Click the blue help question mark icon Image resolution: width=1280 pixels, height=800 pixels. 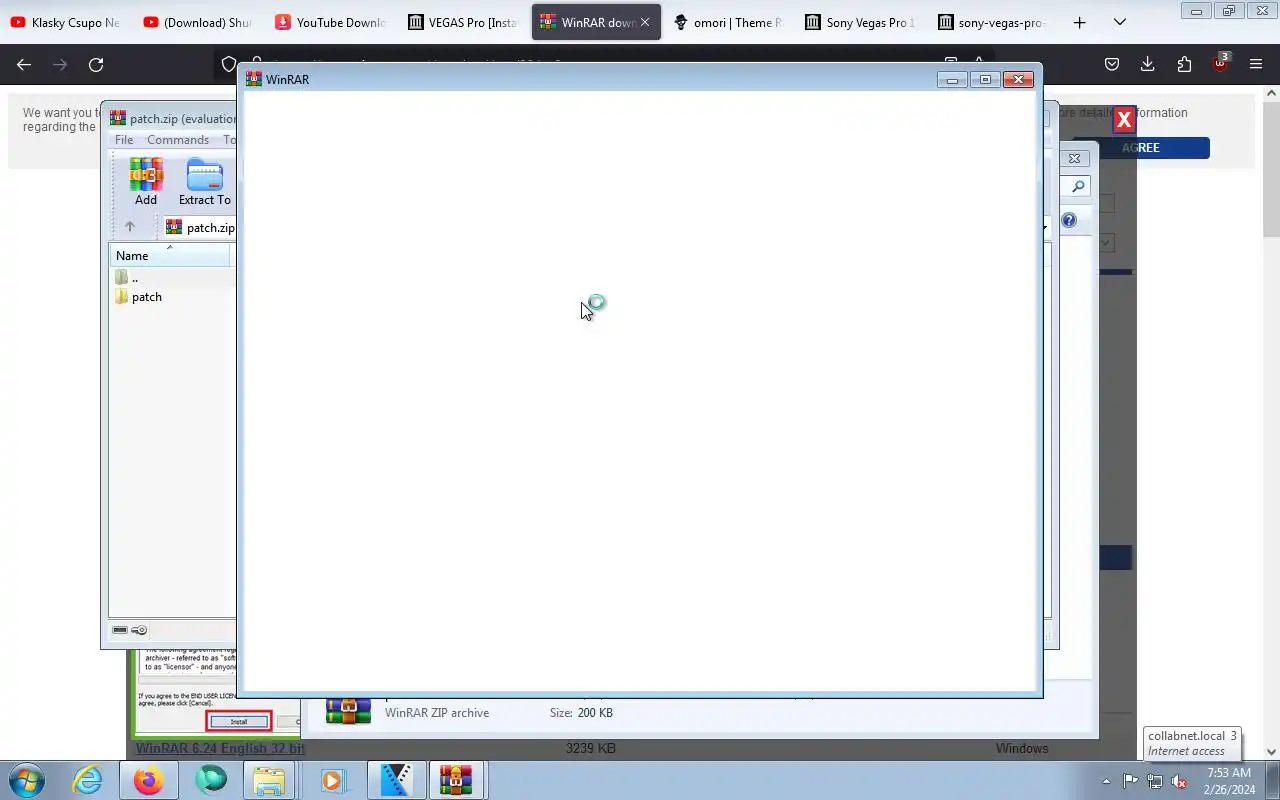(1069, 220)
